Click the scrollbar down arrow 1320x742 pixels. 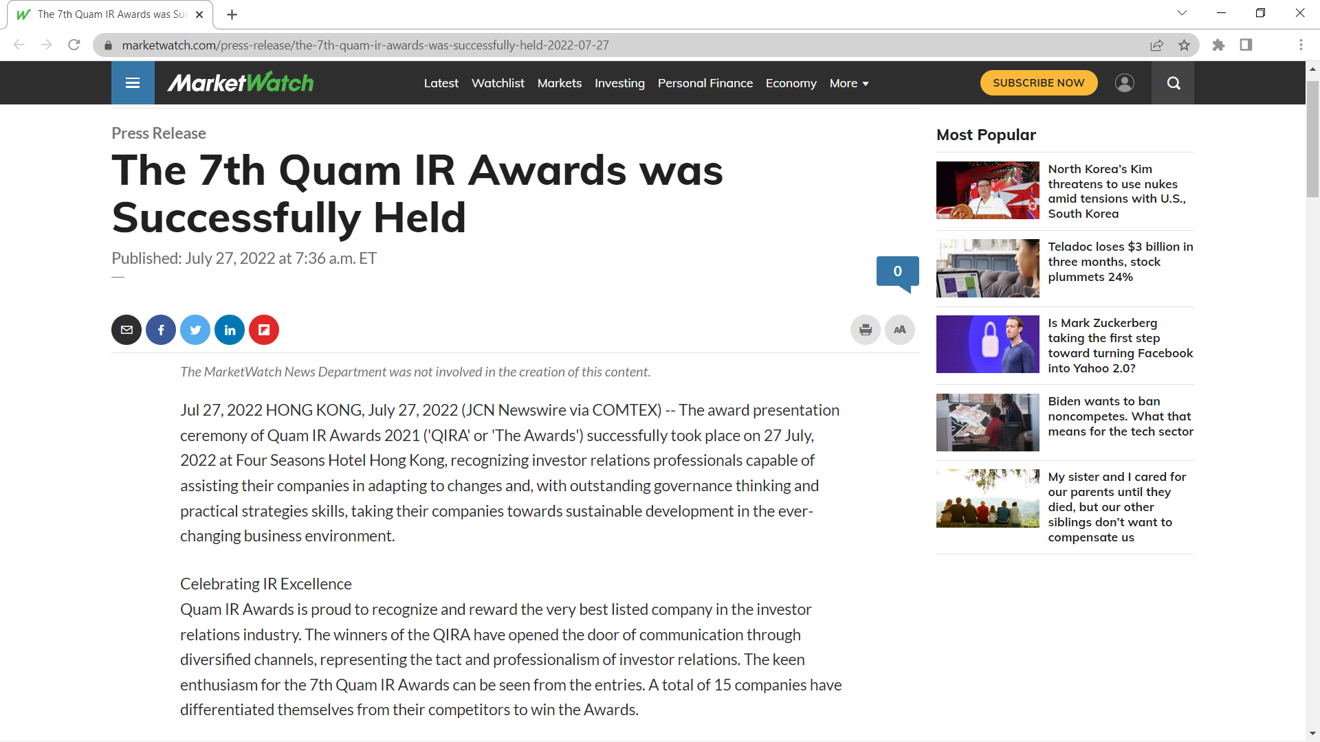click(x=1312, y=734)
